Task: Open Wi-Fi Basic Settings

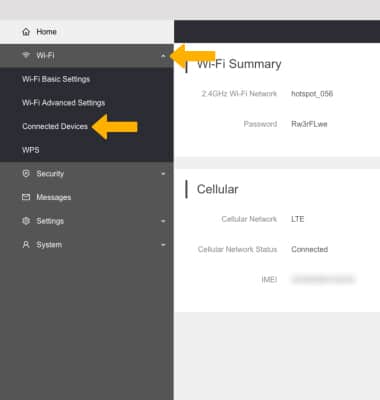Action: pyautogui.click(x=56, y=79)
